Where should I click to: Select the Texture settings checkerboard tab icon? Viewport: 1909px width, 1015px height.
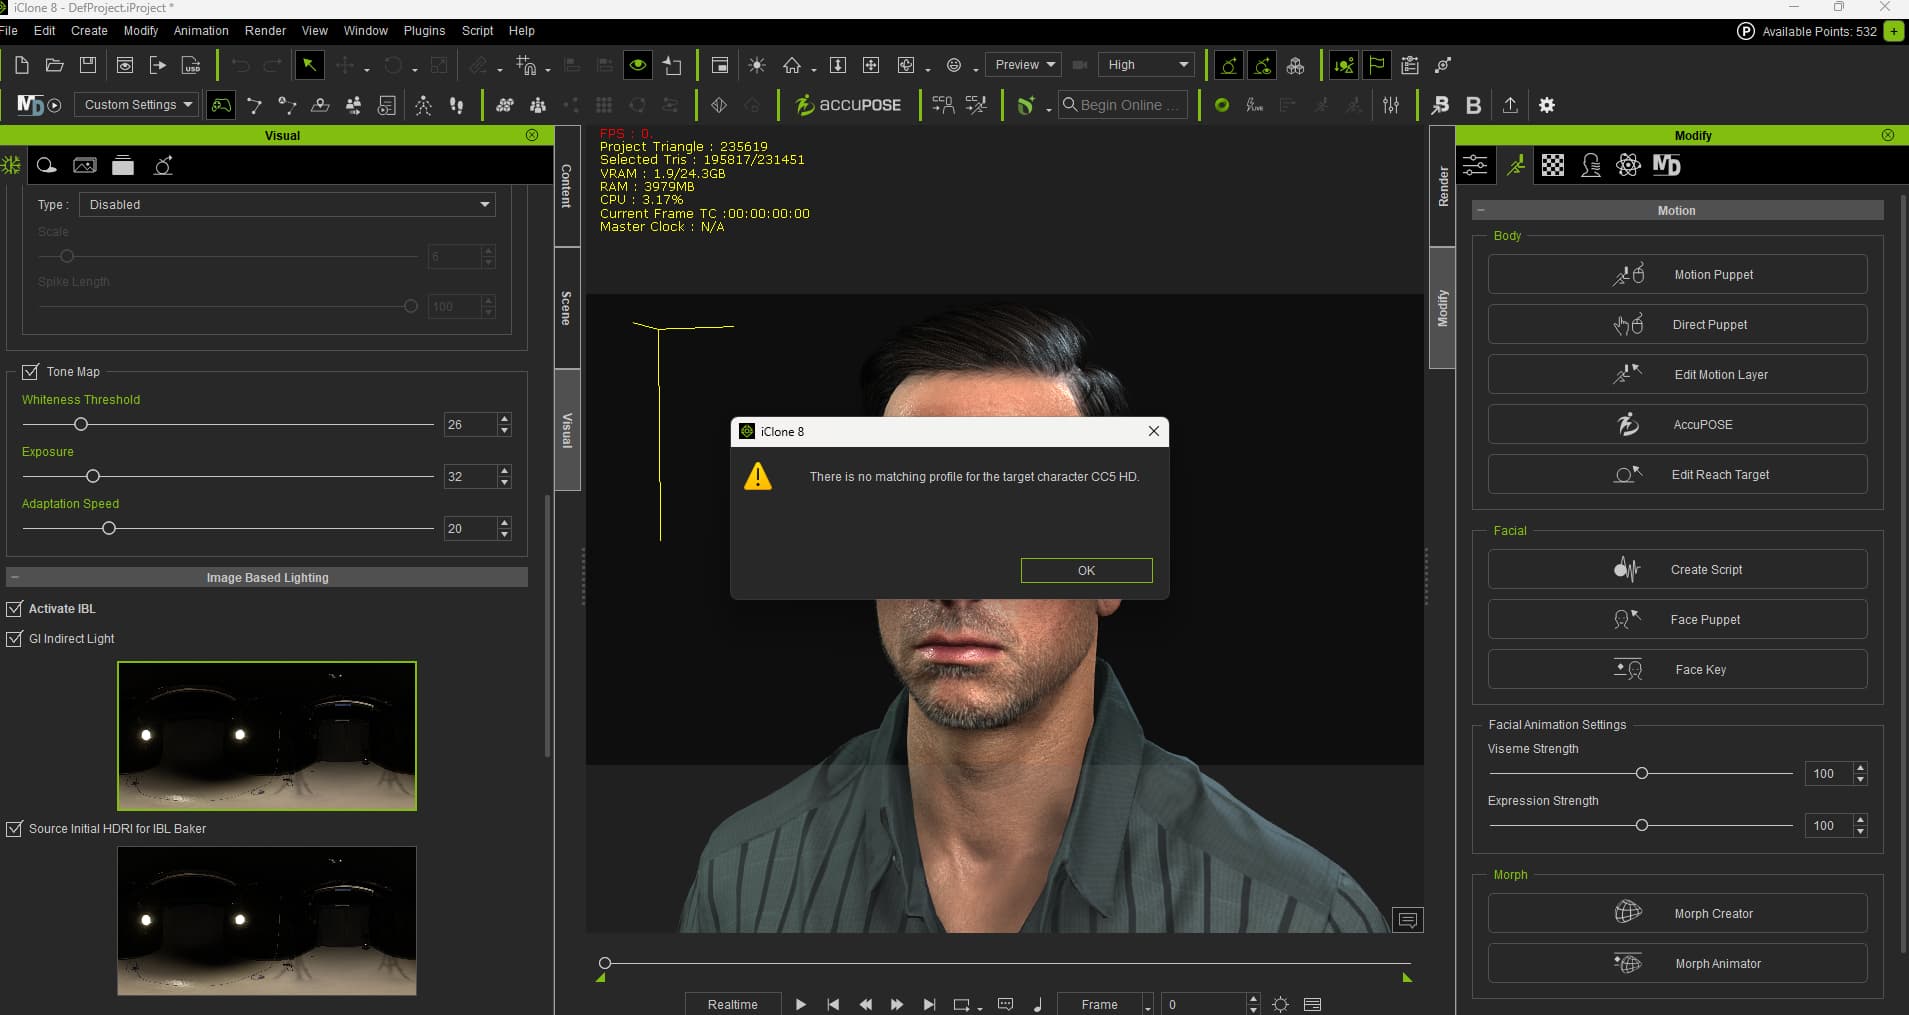pos(1553,165)
